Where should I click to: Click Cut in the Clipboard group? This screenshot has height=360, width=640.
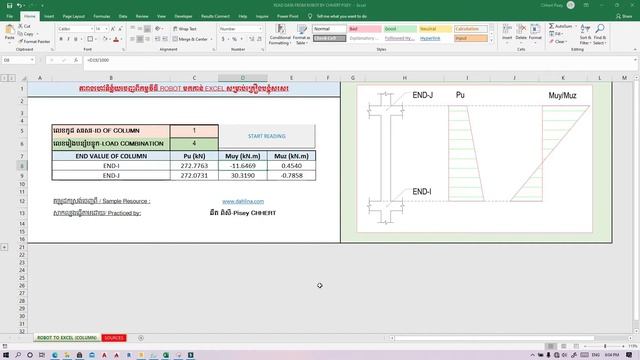[x=25, y=26]
